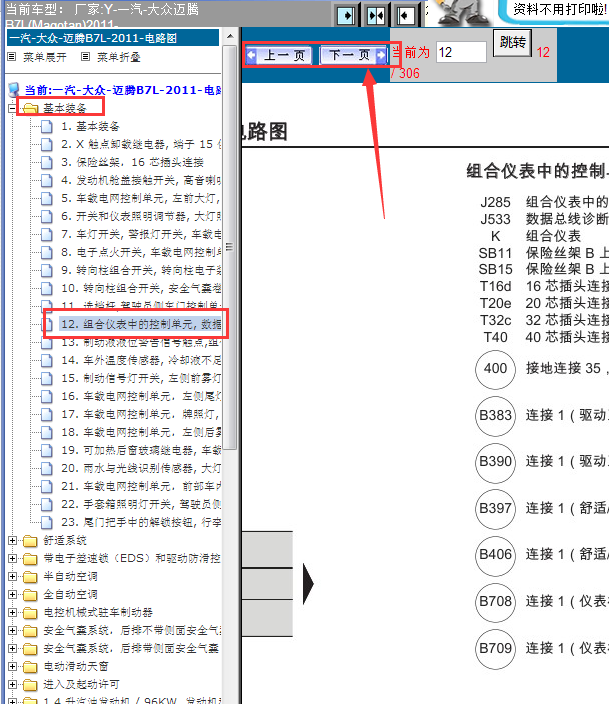Screen dimensions: 609x704
Task: Click the circled B397 connection symbol
Action: [495, 509]
